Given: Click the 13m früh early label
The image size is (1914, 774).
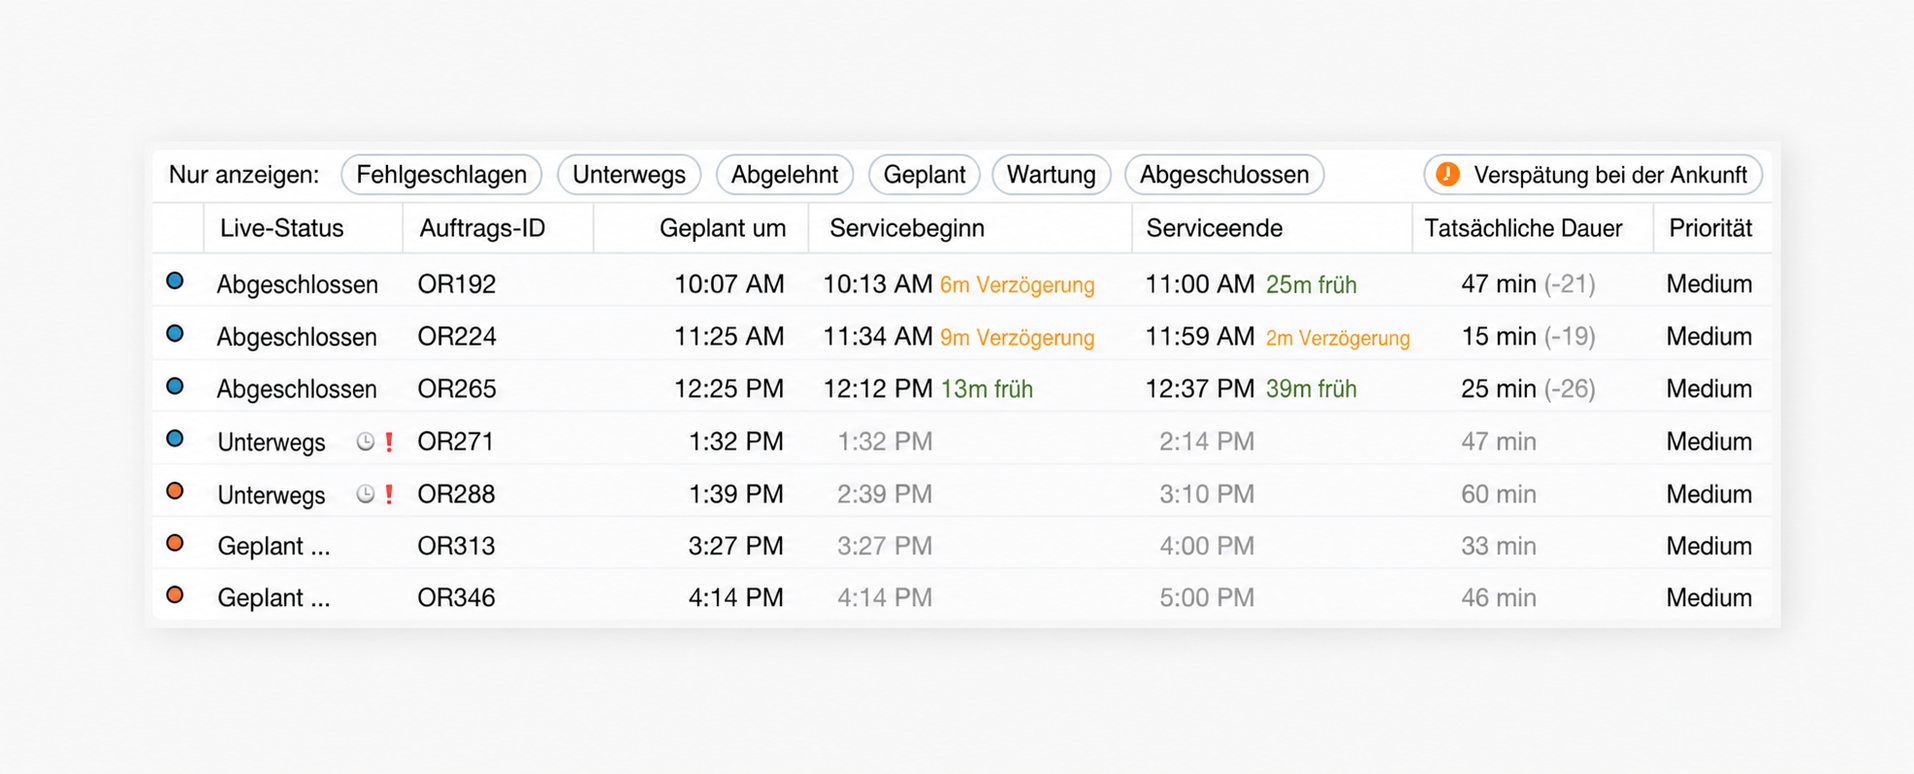Looking at the screenshot, I should [x=987, y=389].
